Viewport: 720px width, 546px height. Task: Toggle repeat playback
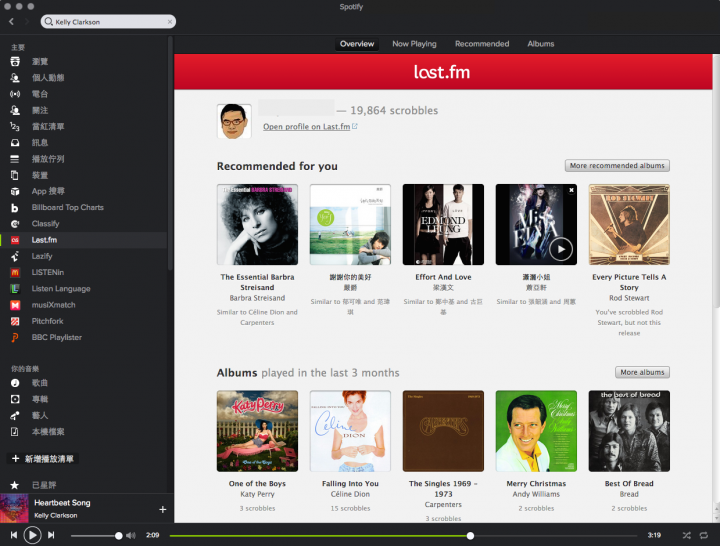tap(703, 535)
